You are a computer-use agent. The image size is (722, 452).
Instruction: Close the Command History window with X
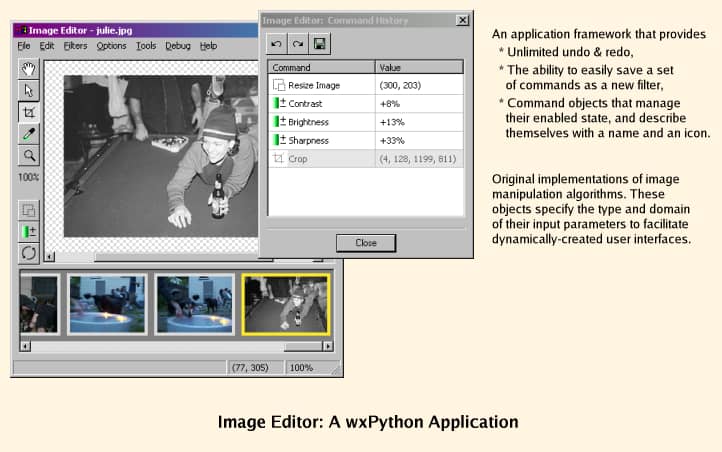click(462, 20)
